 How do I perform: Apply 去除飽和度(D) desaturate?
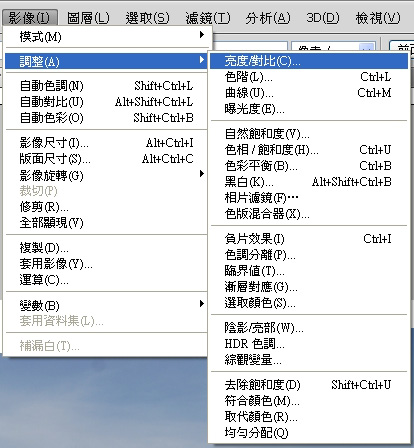tap(309, 385)
